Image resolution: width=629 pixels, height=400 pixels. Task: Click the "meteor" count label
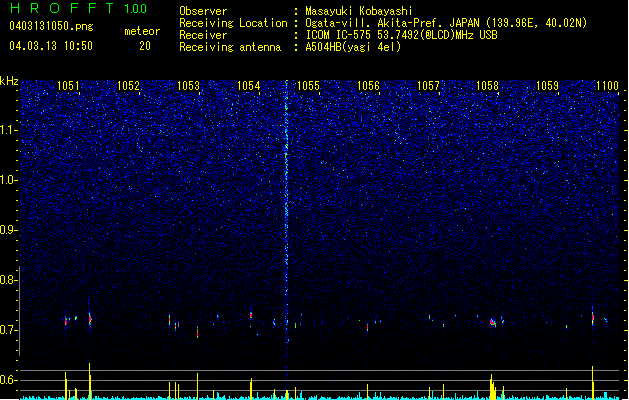click(x=142, y=31)
